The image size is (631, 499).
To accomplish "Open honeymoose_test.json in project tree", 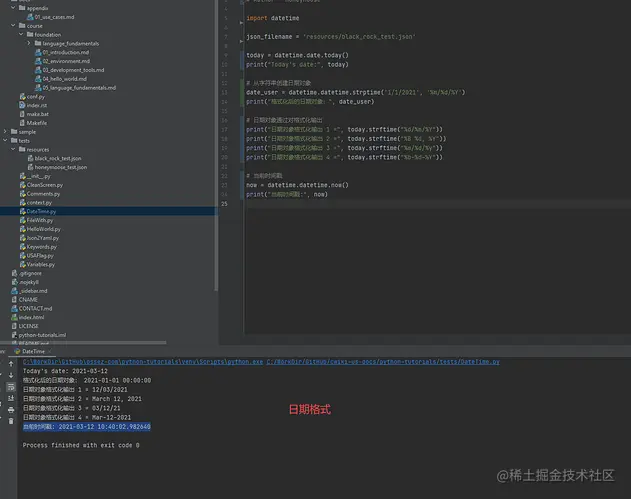I will coord(61,167).
